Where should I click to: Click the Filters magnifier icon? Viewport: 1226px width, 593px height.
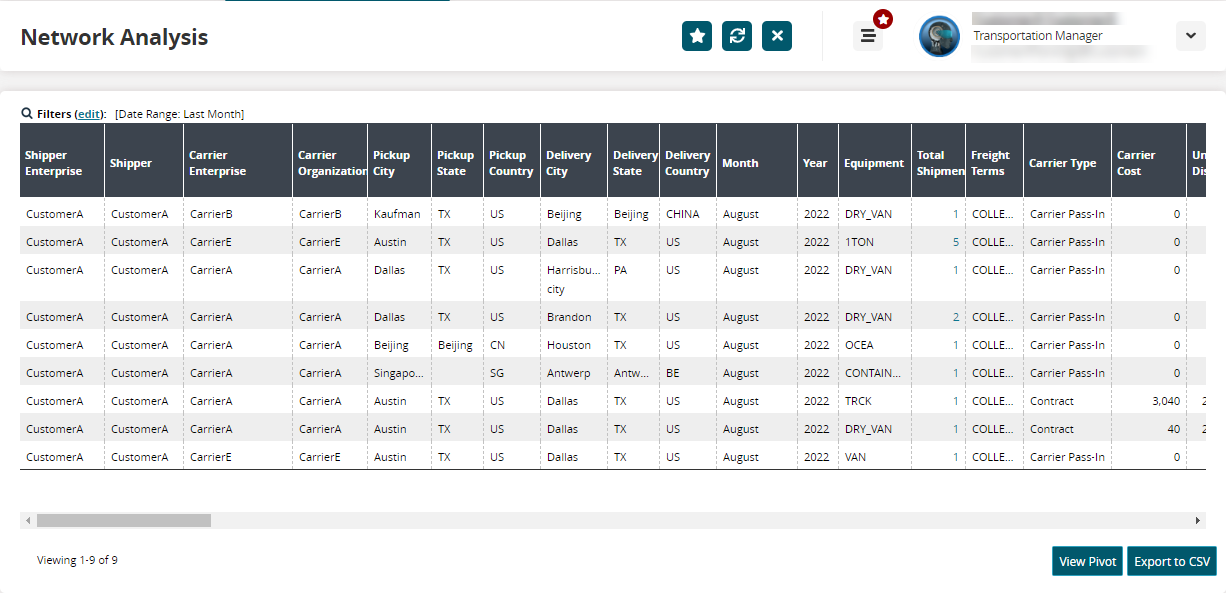[27, 114]
